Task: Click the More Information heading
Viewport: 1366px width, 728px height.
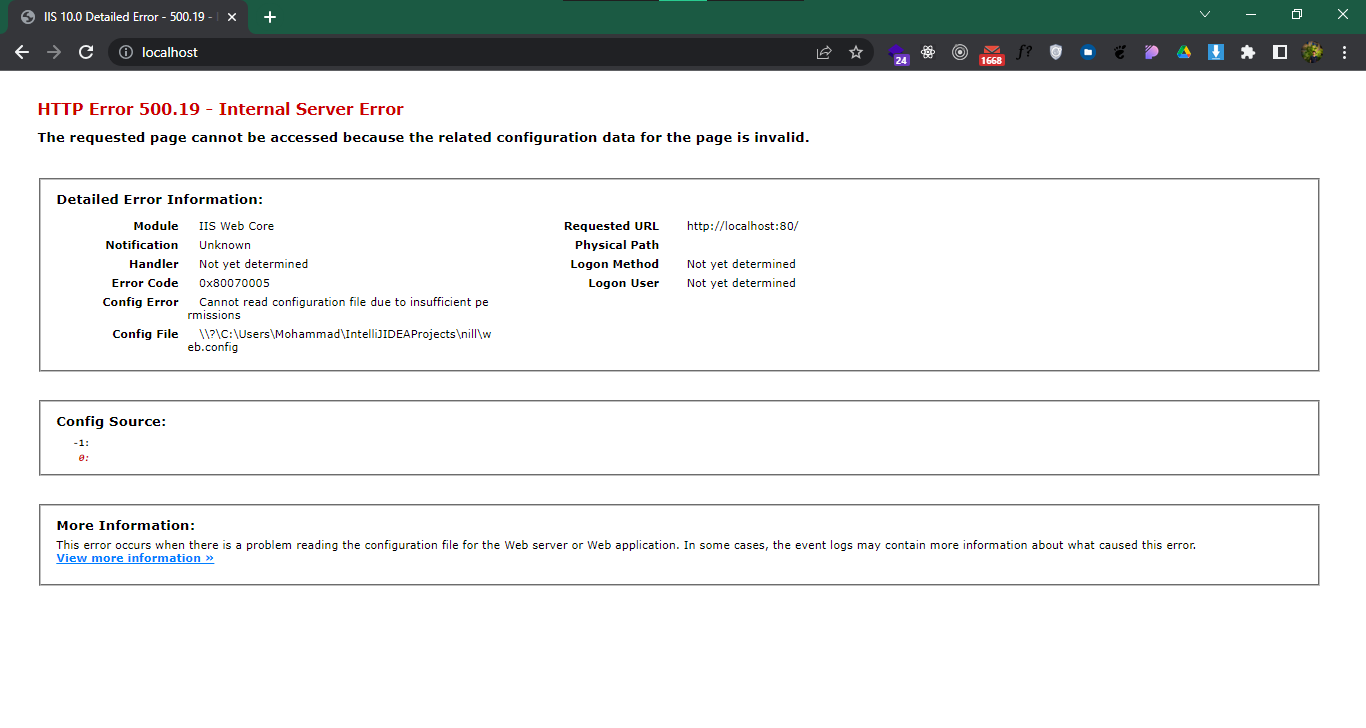Action: [x=126, y=526]
